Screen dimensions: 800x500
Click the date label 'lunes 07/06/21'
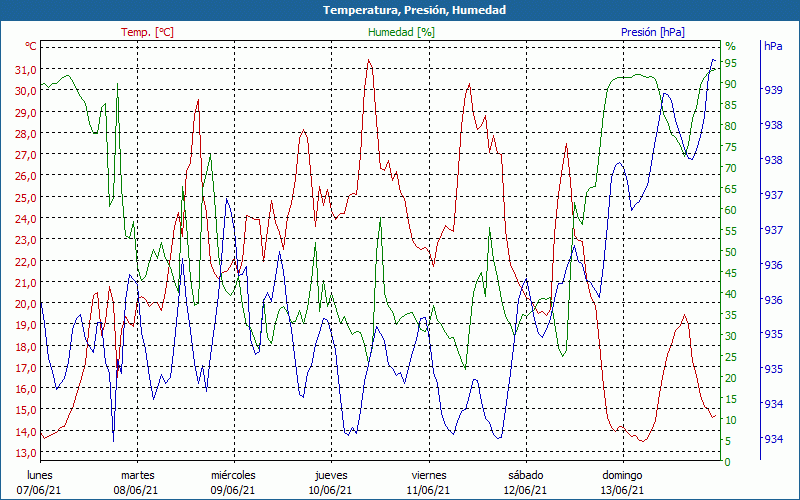[x=39, y=483]
